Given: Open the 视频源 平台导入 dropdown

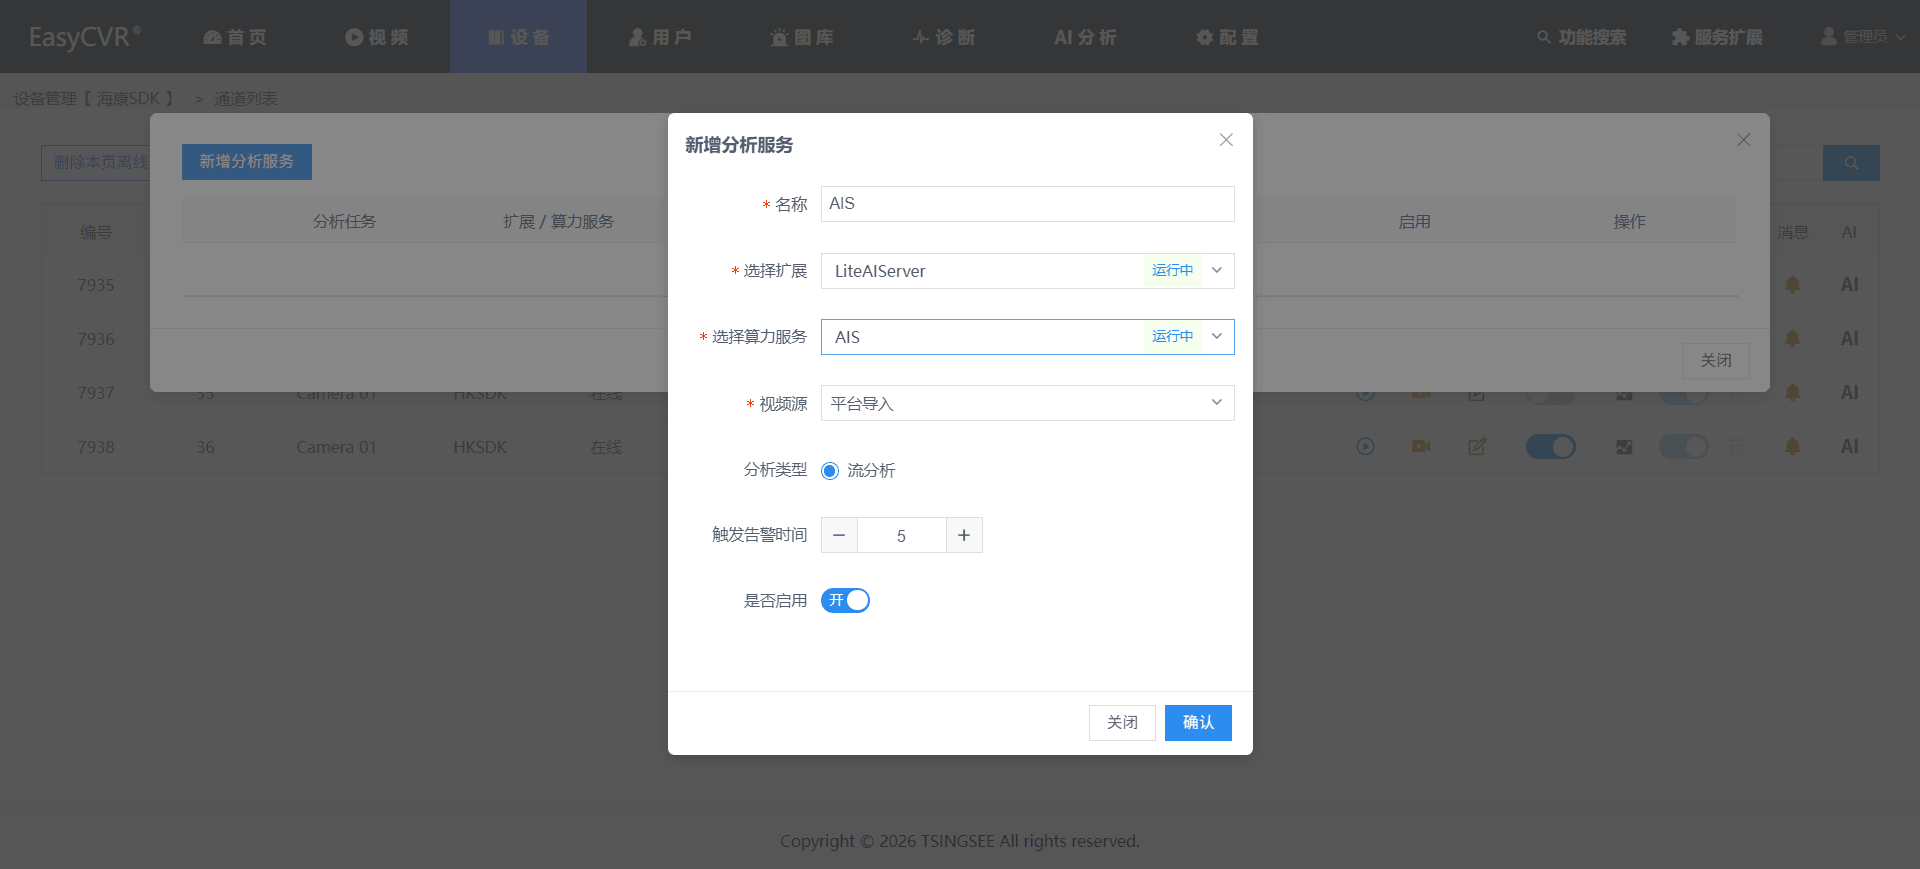Looking at the screenshot, I should pos(1027,403).
